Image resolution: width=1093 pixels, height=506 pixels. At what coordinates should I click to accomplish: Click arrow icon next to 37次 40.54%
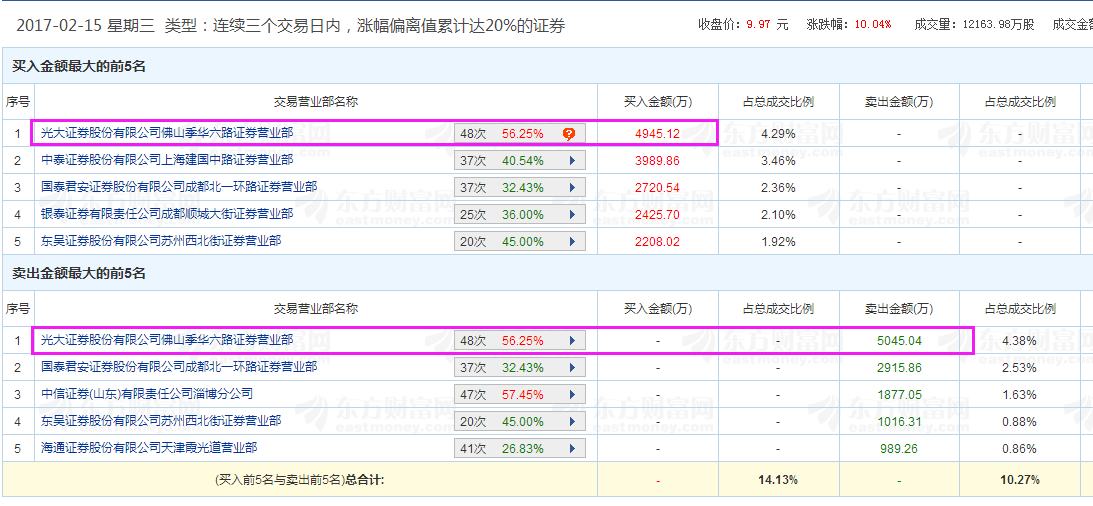tap(572, 160)
